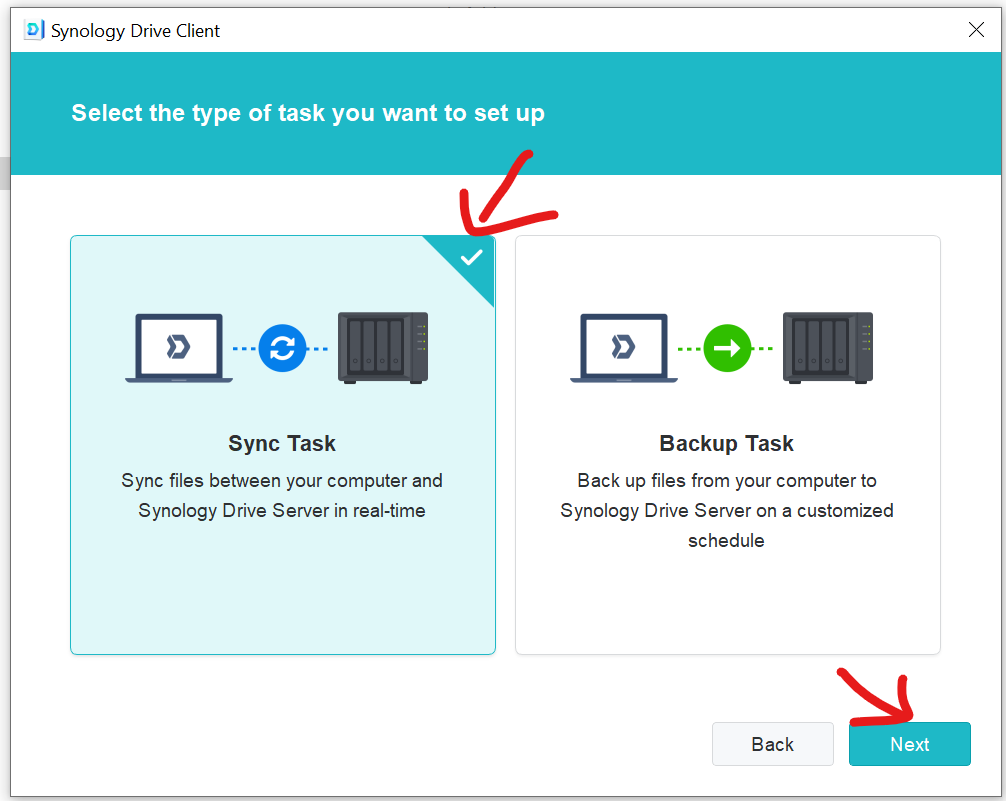Click the green backup arrow icon
Viewport: 1006px width, 801px height.
click(x=727, y=348)
